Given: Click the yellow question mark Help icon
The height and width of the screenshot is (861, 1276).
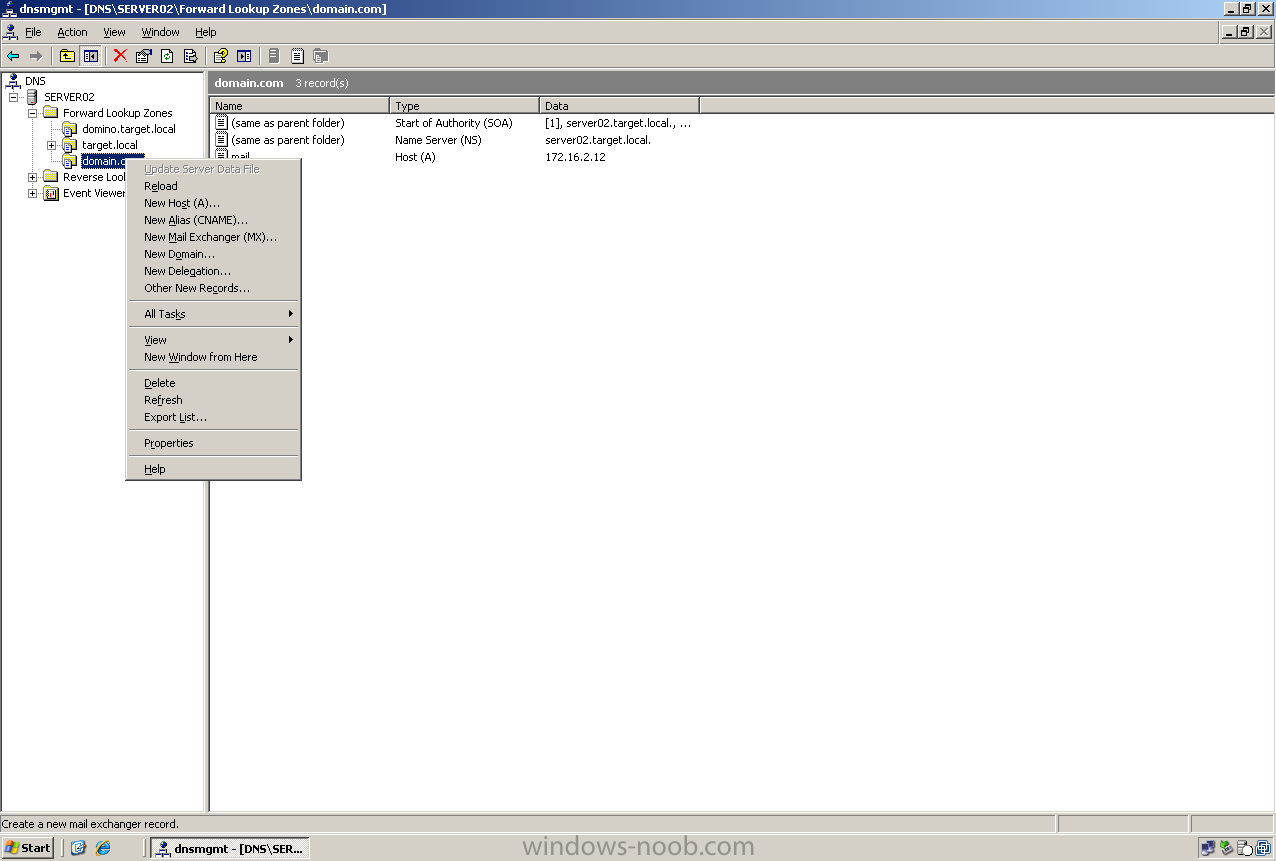Looking at the screenshot, I should pyautogui.click(x=220, y=56).
